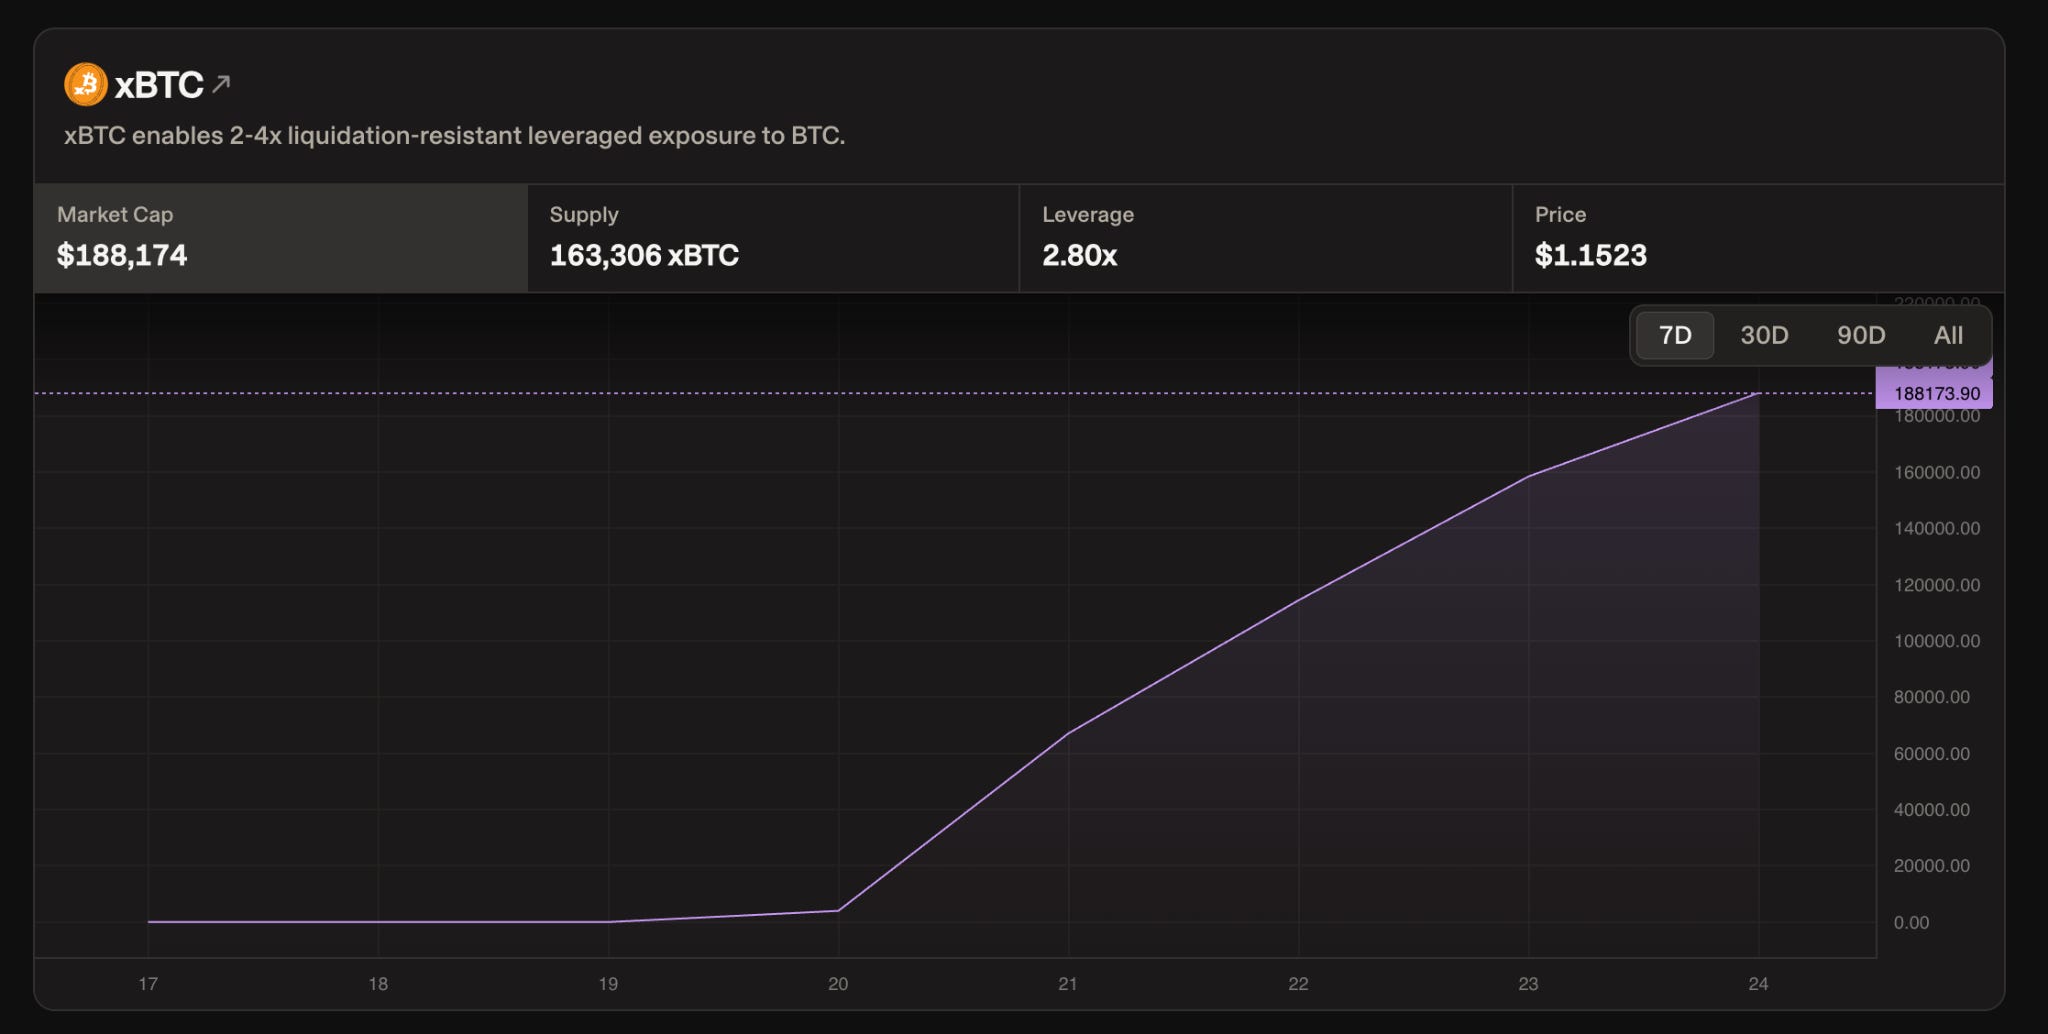
Task: Select the Leverage metric card
Action: [1266, 238]
